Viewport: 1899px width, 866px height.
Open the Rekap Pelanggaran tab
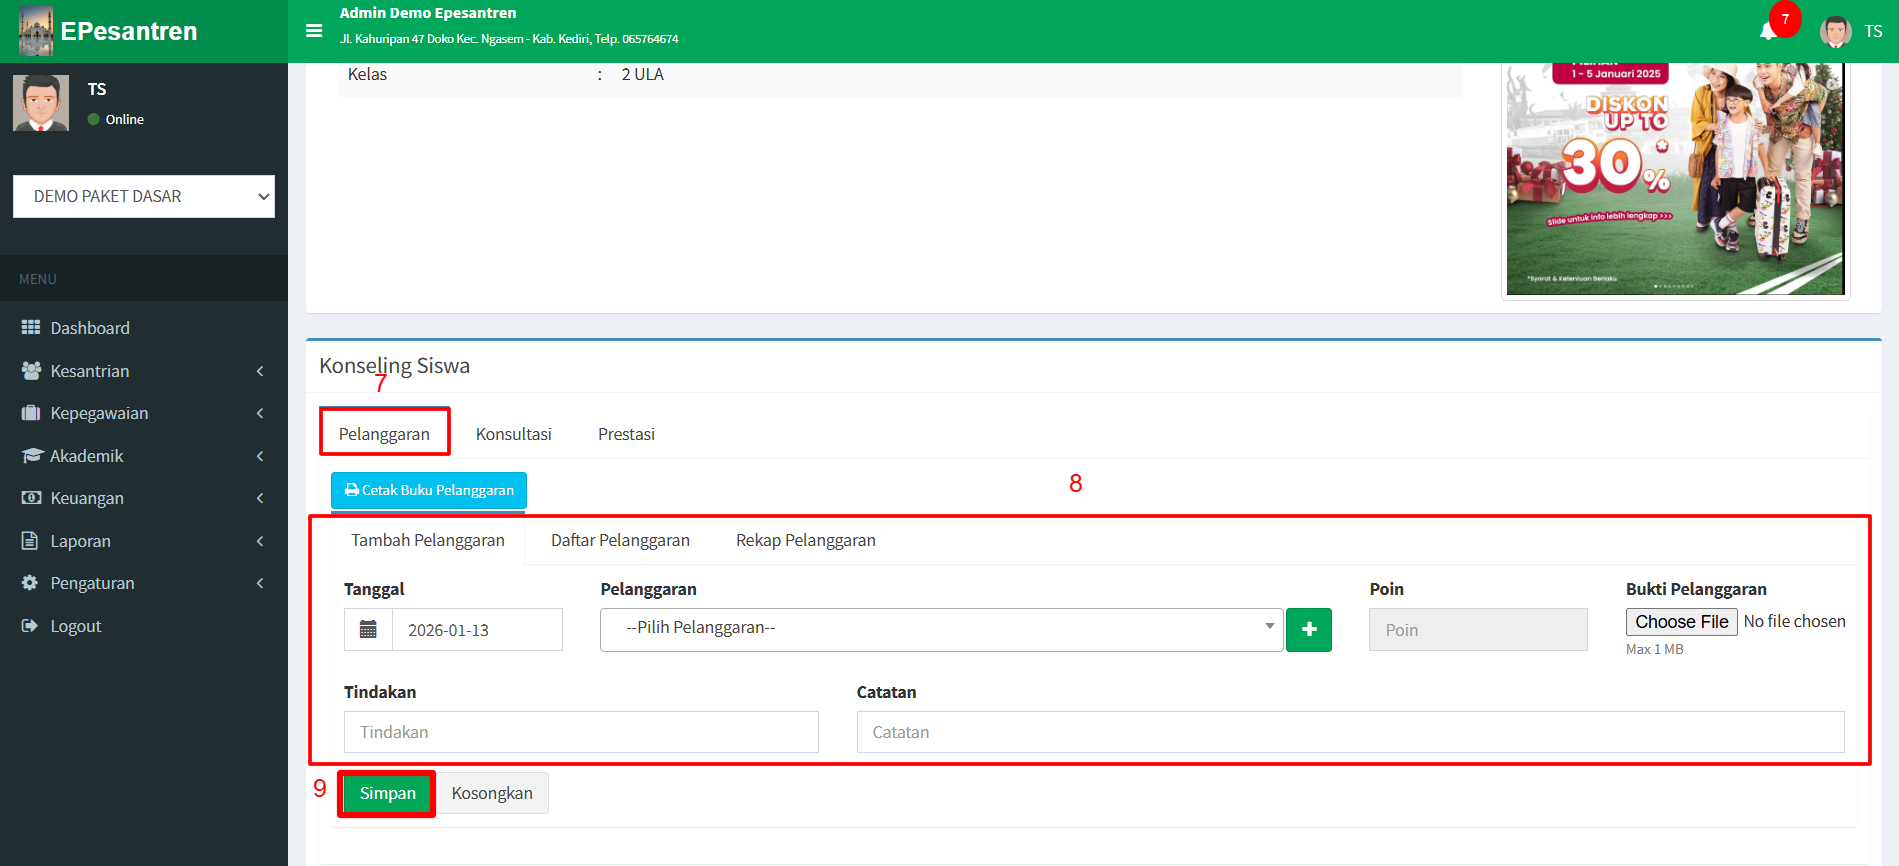[x=805, y=540]
